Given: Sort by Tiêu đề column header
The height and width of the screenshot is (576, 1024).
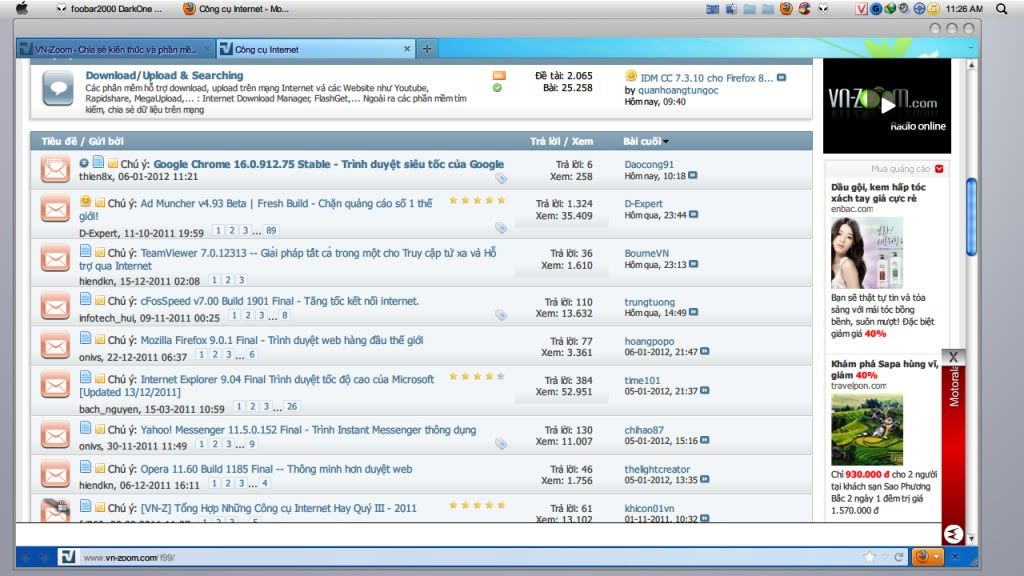Looking at the screenshot, I should tap(59, 141).
